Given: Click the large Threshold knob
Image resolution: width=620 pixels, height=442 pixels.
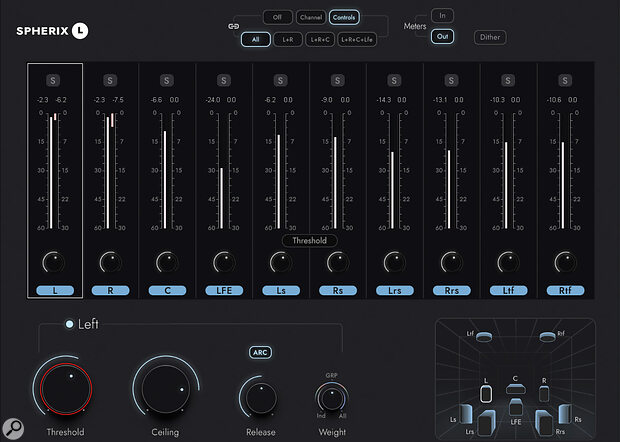Looking at the screenshot, I should pyautogui.click(x=66, y=389).
